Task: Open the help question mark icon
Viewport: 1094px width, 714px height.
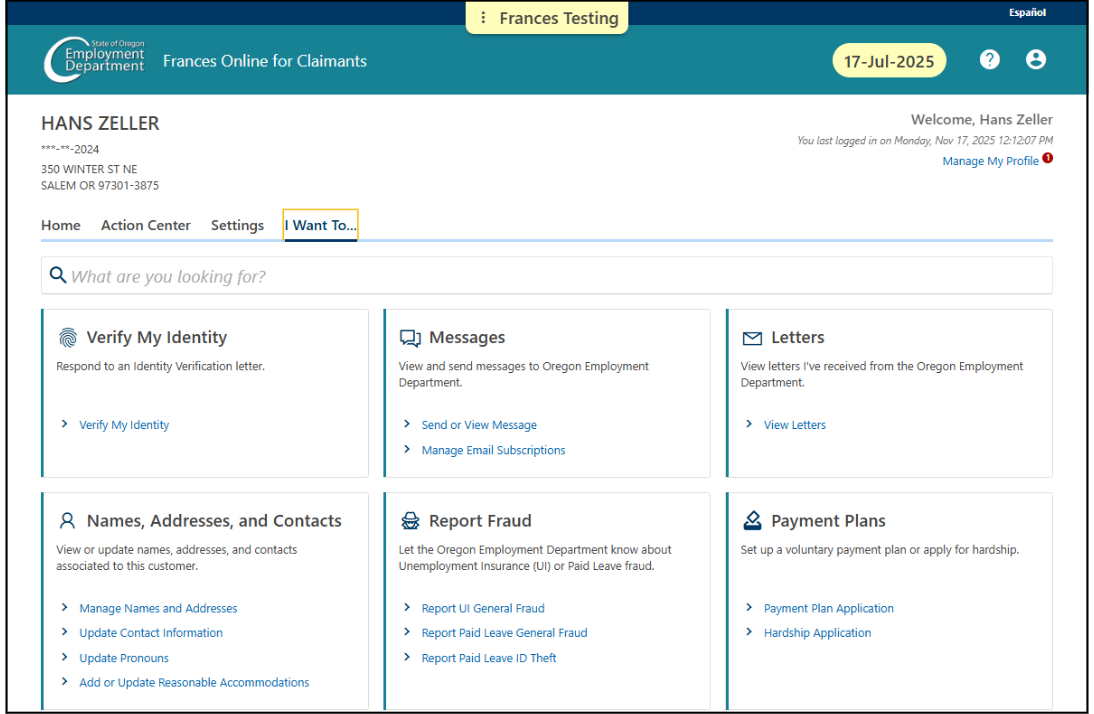Action: [x=989, y=59]
